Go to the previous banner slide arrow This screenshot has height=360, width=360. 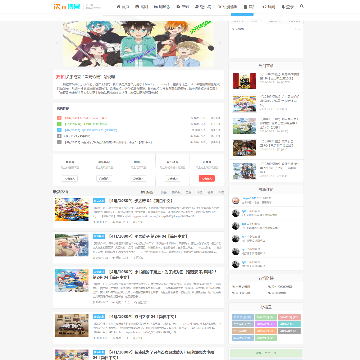click(56, 43)
